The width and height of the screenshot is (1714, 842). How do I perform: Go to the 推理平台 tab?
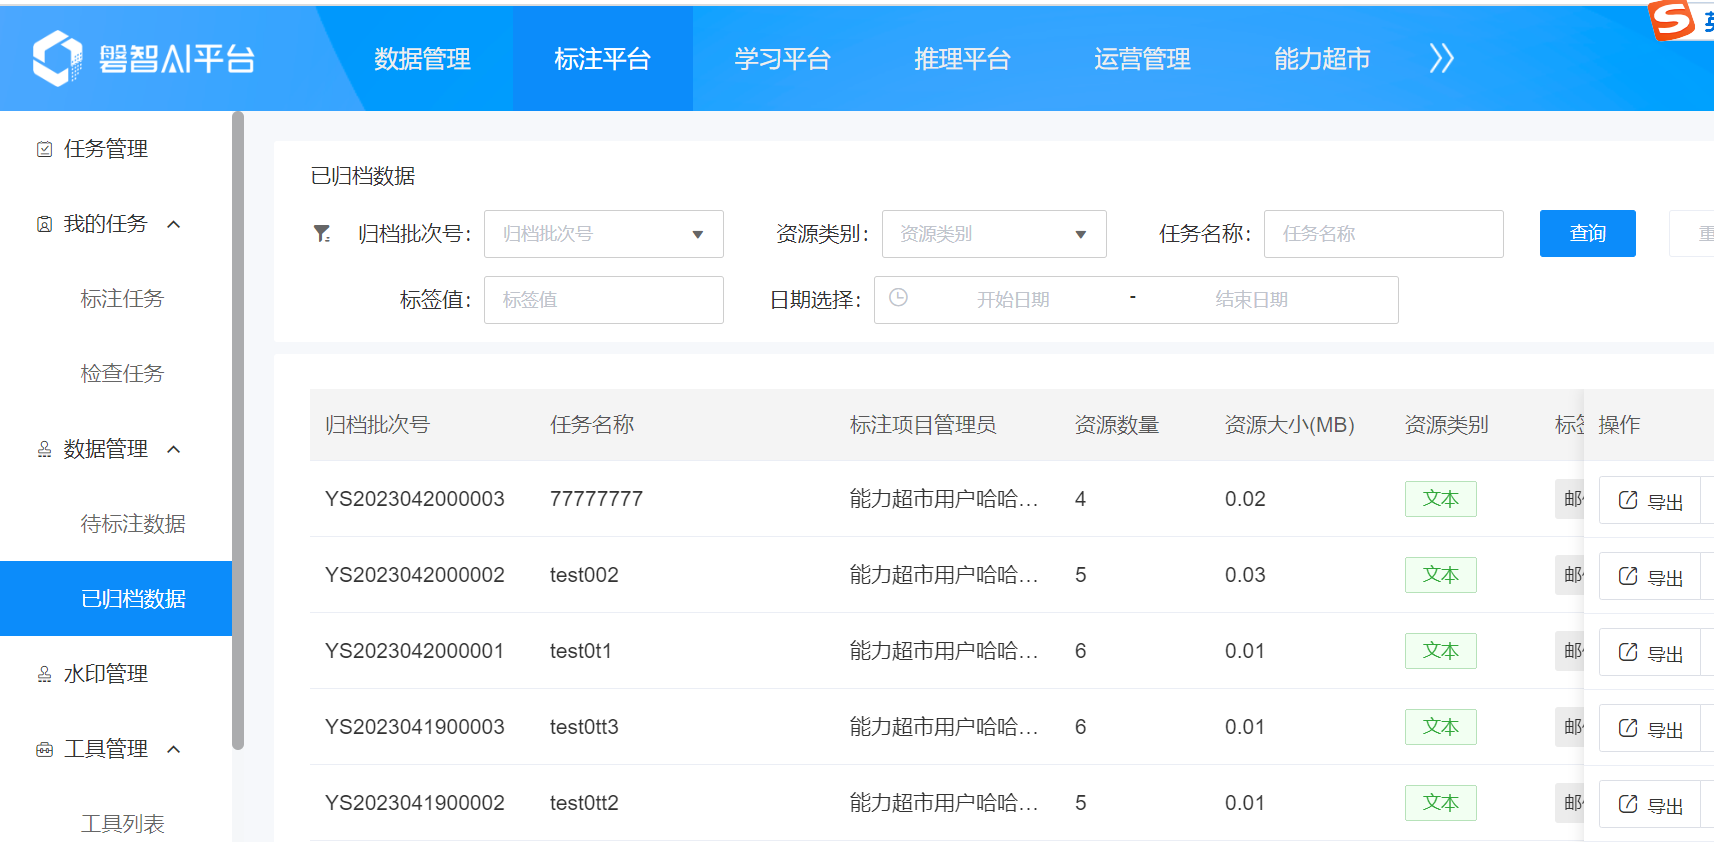(x=962, y=59)
